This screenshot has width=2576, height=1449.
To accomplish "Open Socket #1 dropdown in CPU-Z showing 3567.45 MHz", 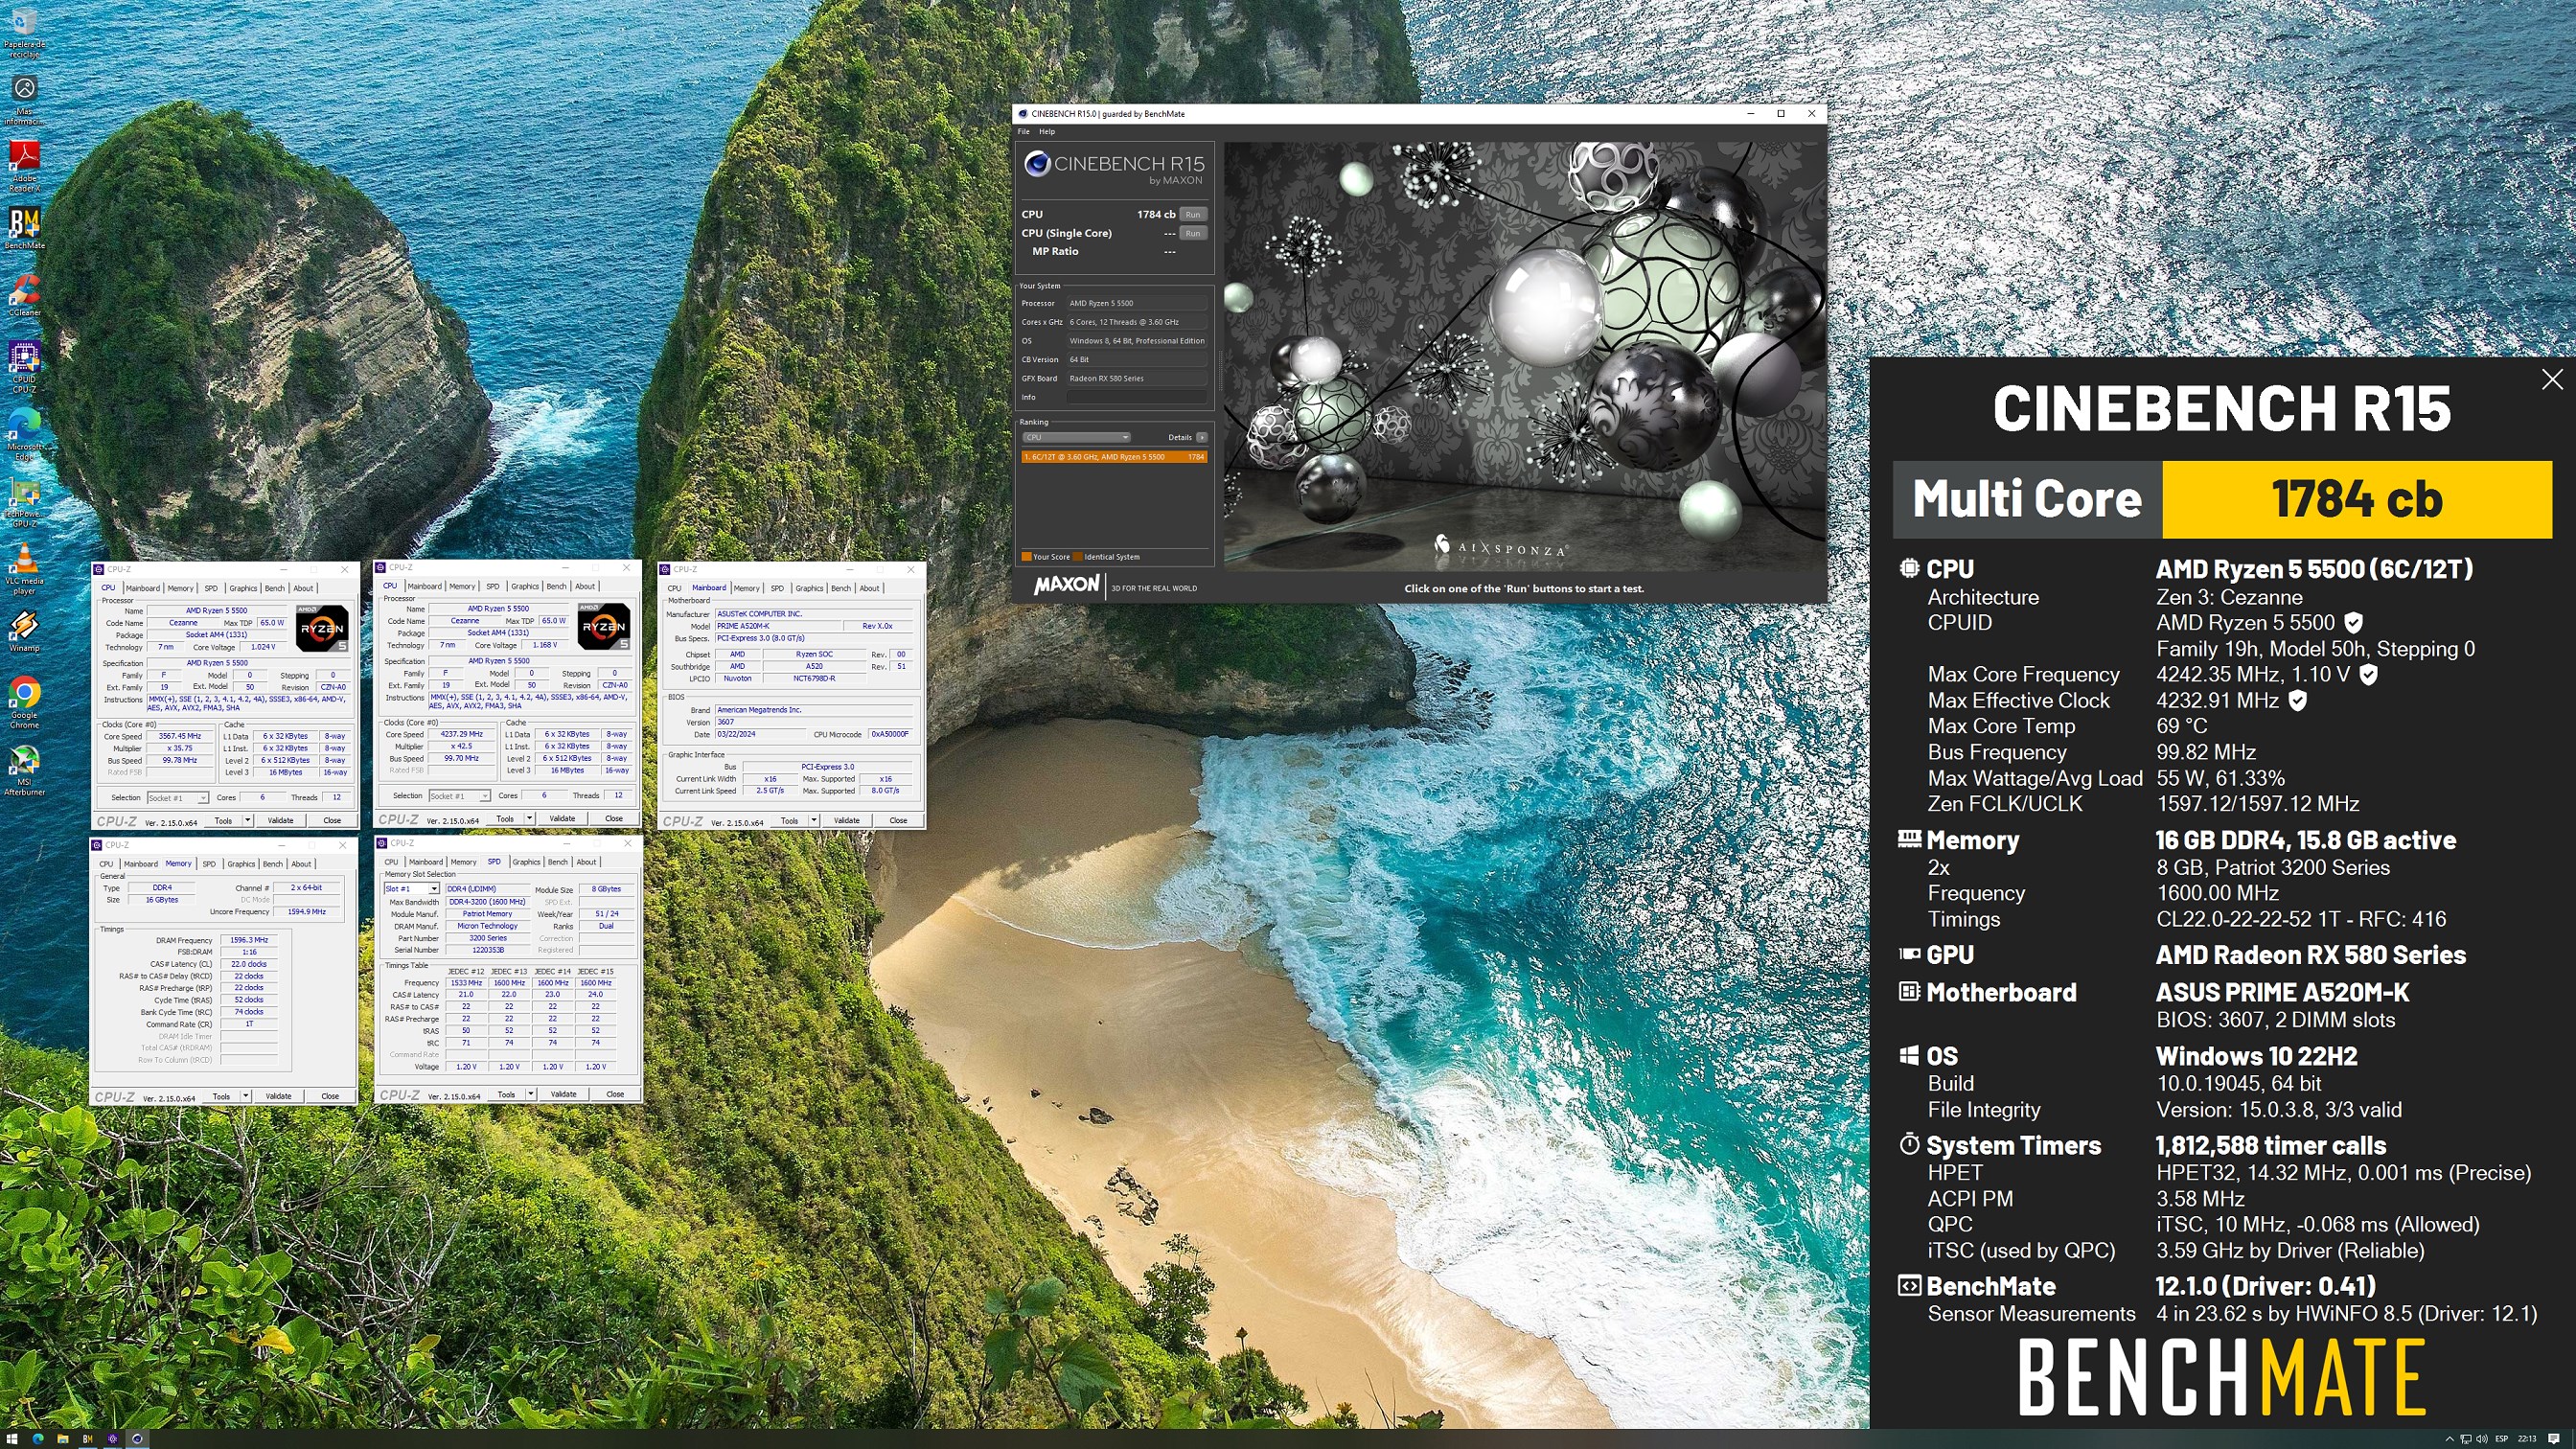I will click(177, 798).
